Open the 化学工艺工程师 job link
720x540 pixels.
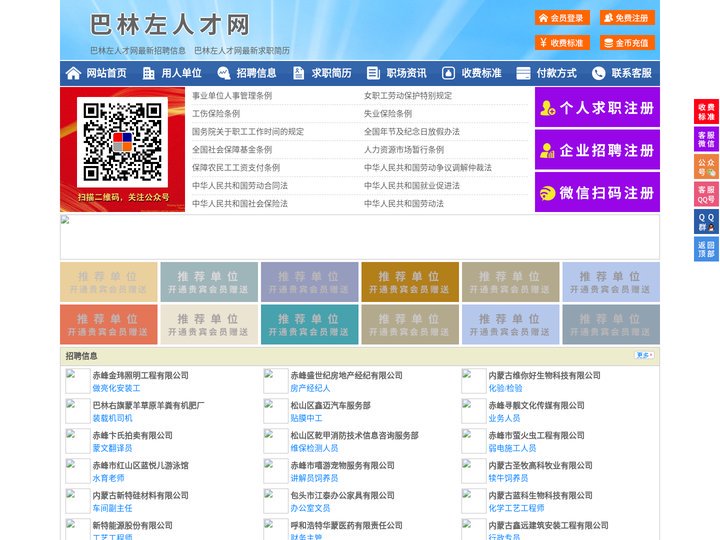517,508
